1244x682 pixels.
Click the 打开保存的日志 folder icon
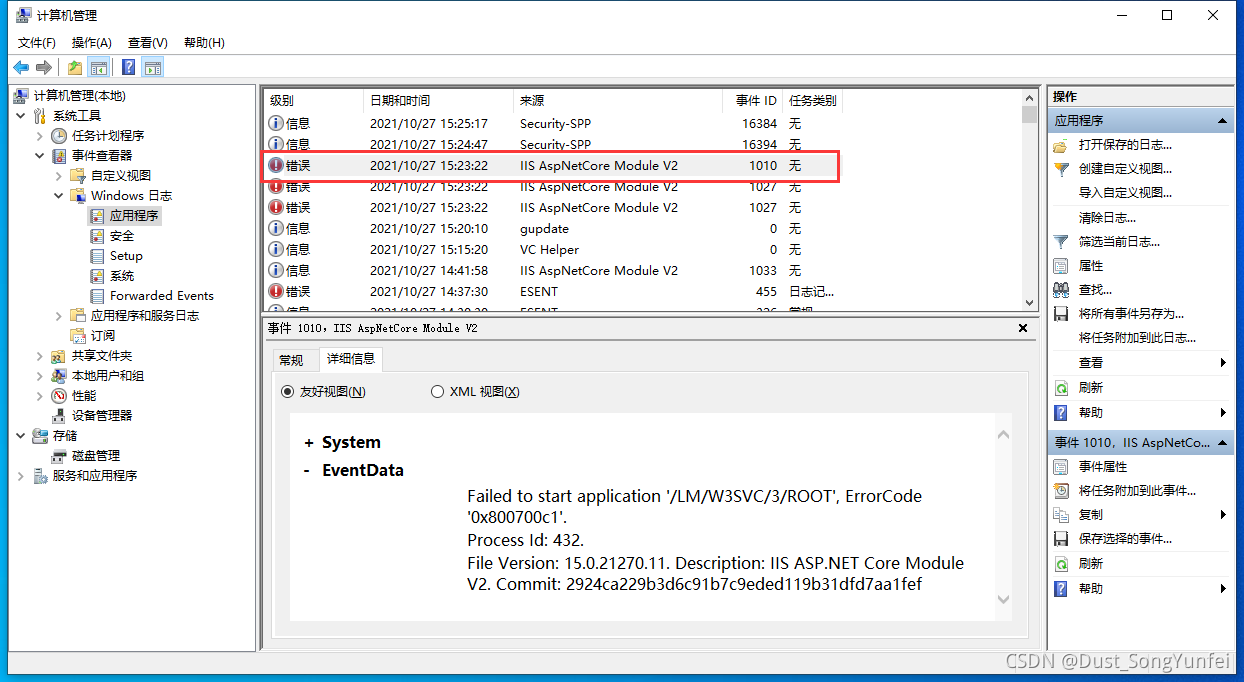tap(1061, 146)
